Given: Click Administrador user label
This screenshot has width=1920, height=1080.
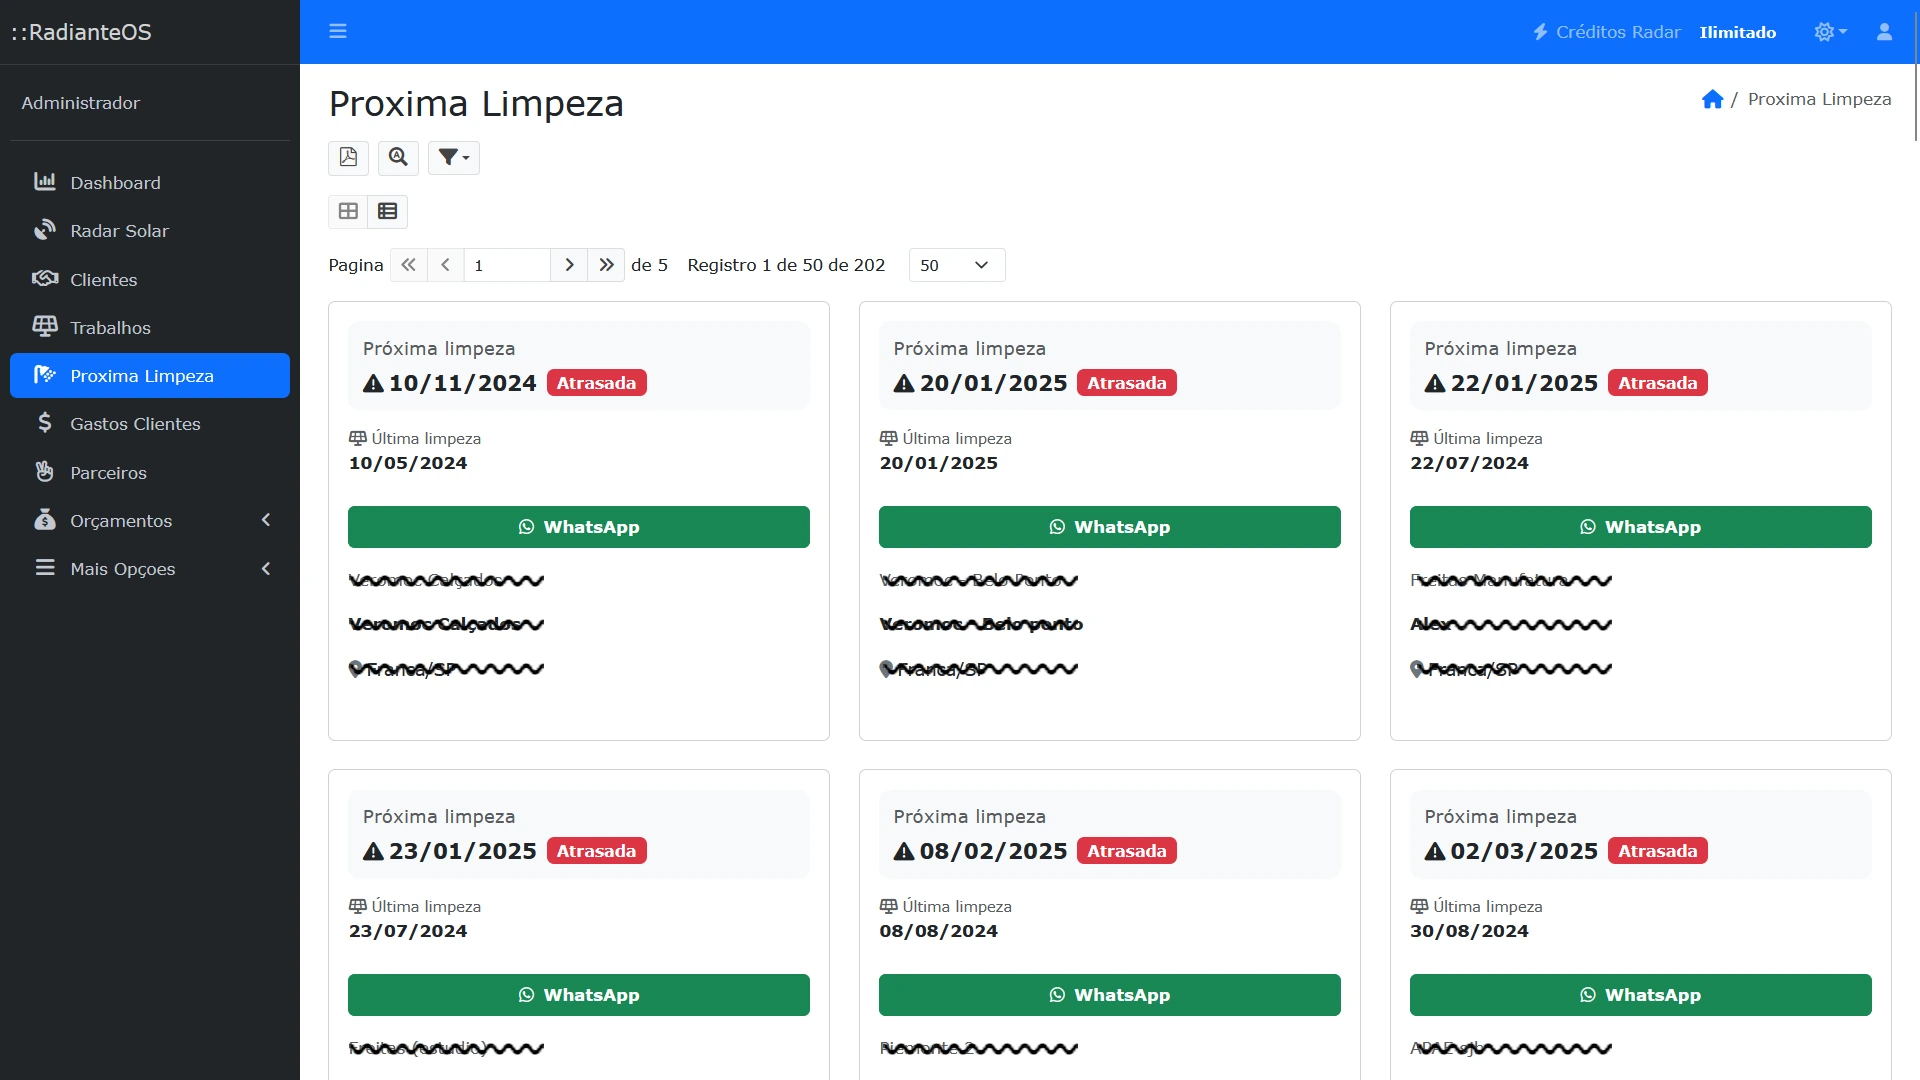Looking at the screenshot, I should (81, 103).
